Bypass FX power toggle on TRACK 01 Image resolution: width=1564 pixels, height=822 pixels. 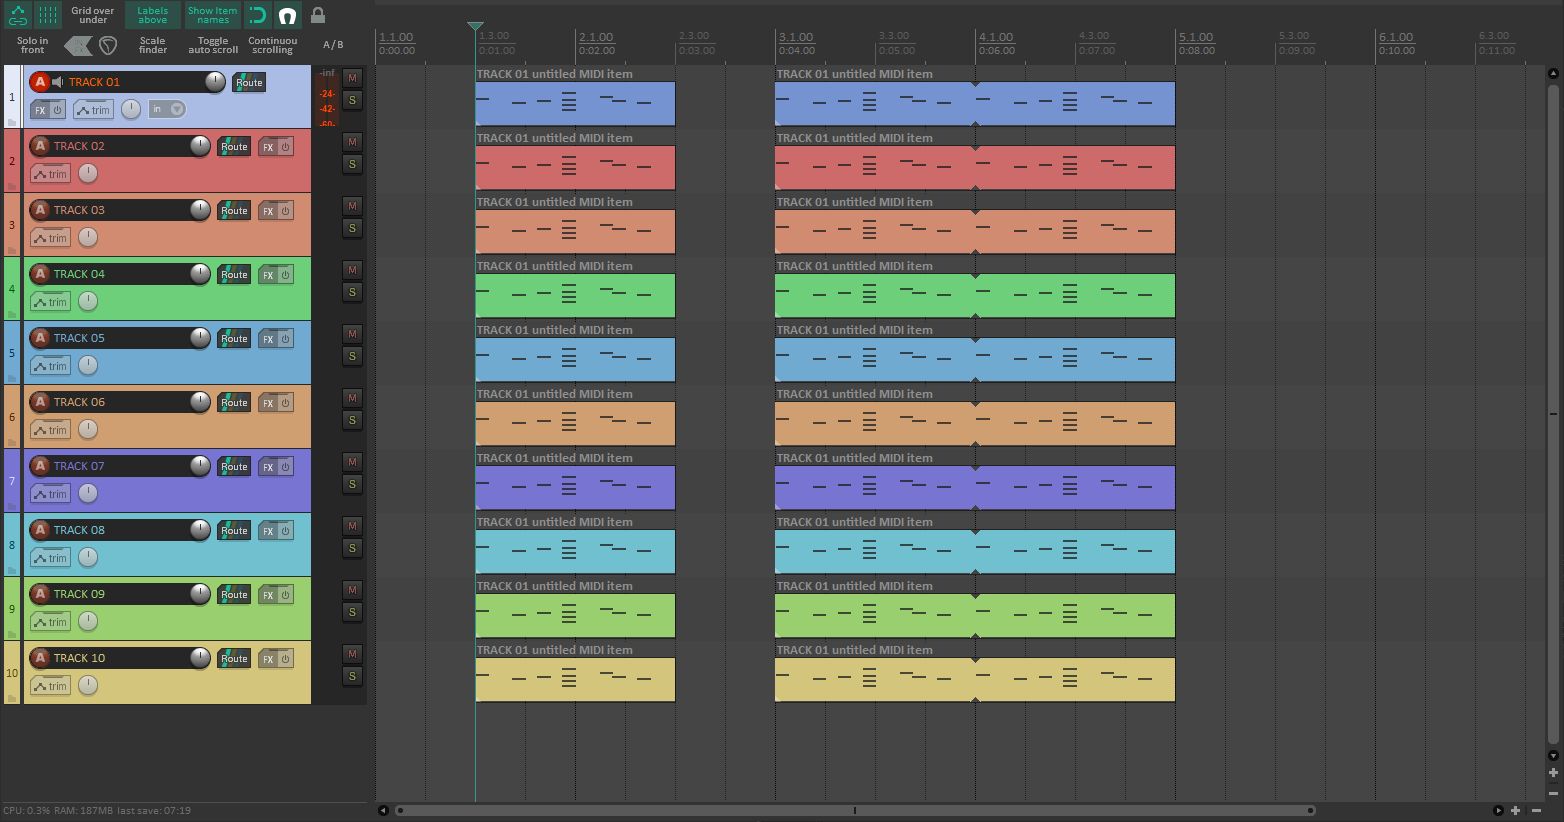[57, 110]
